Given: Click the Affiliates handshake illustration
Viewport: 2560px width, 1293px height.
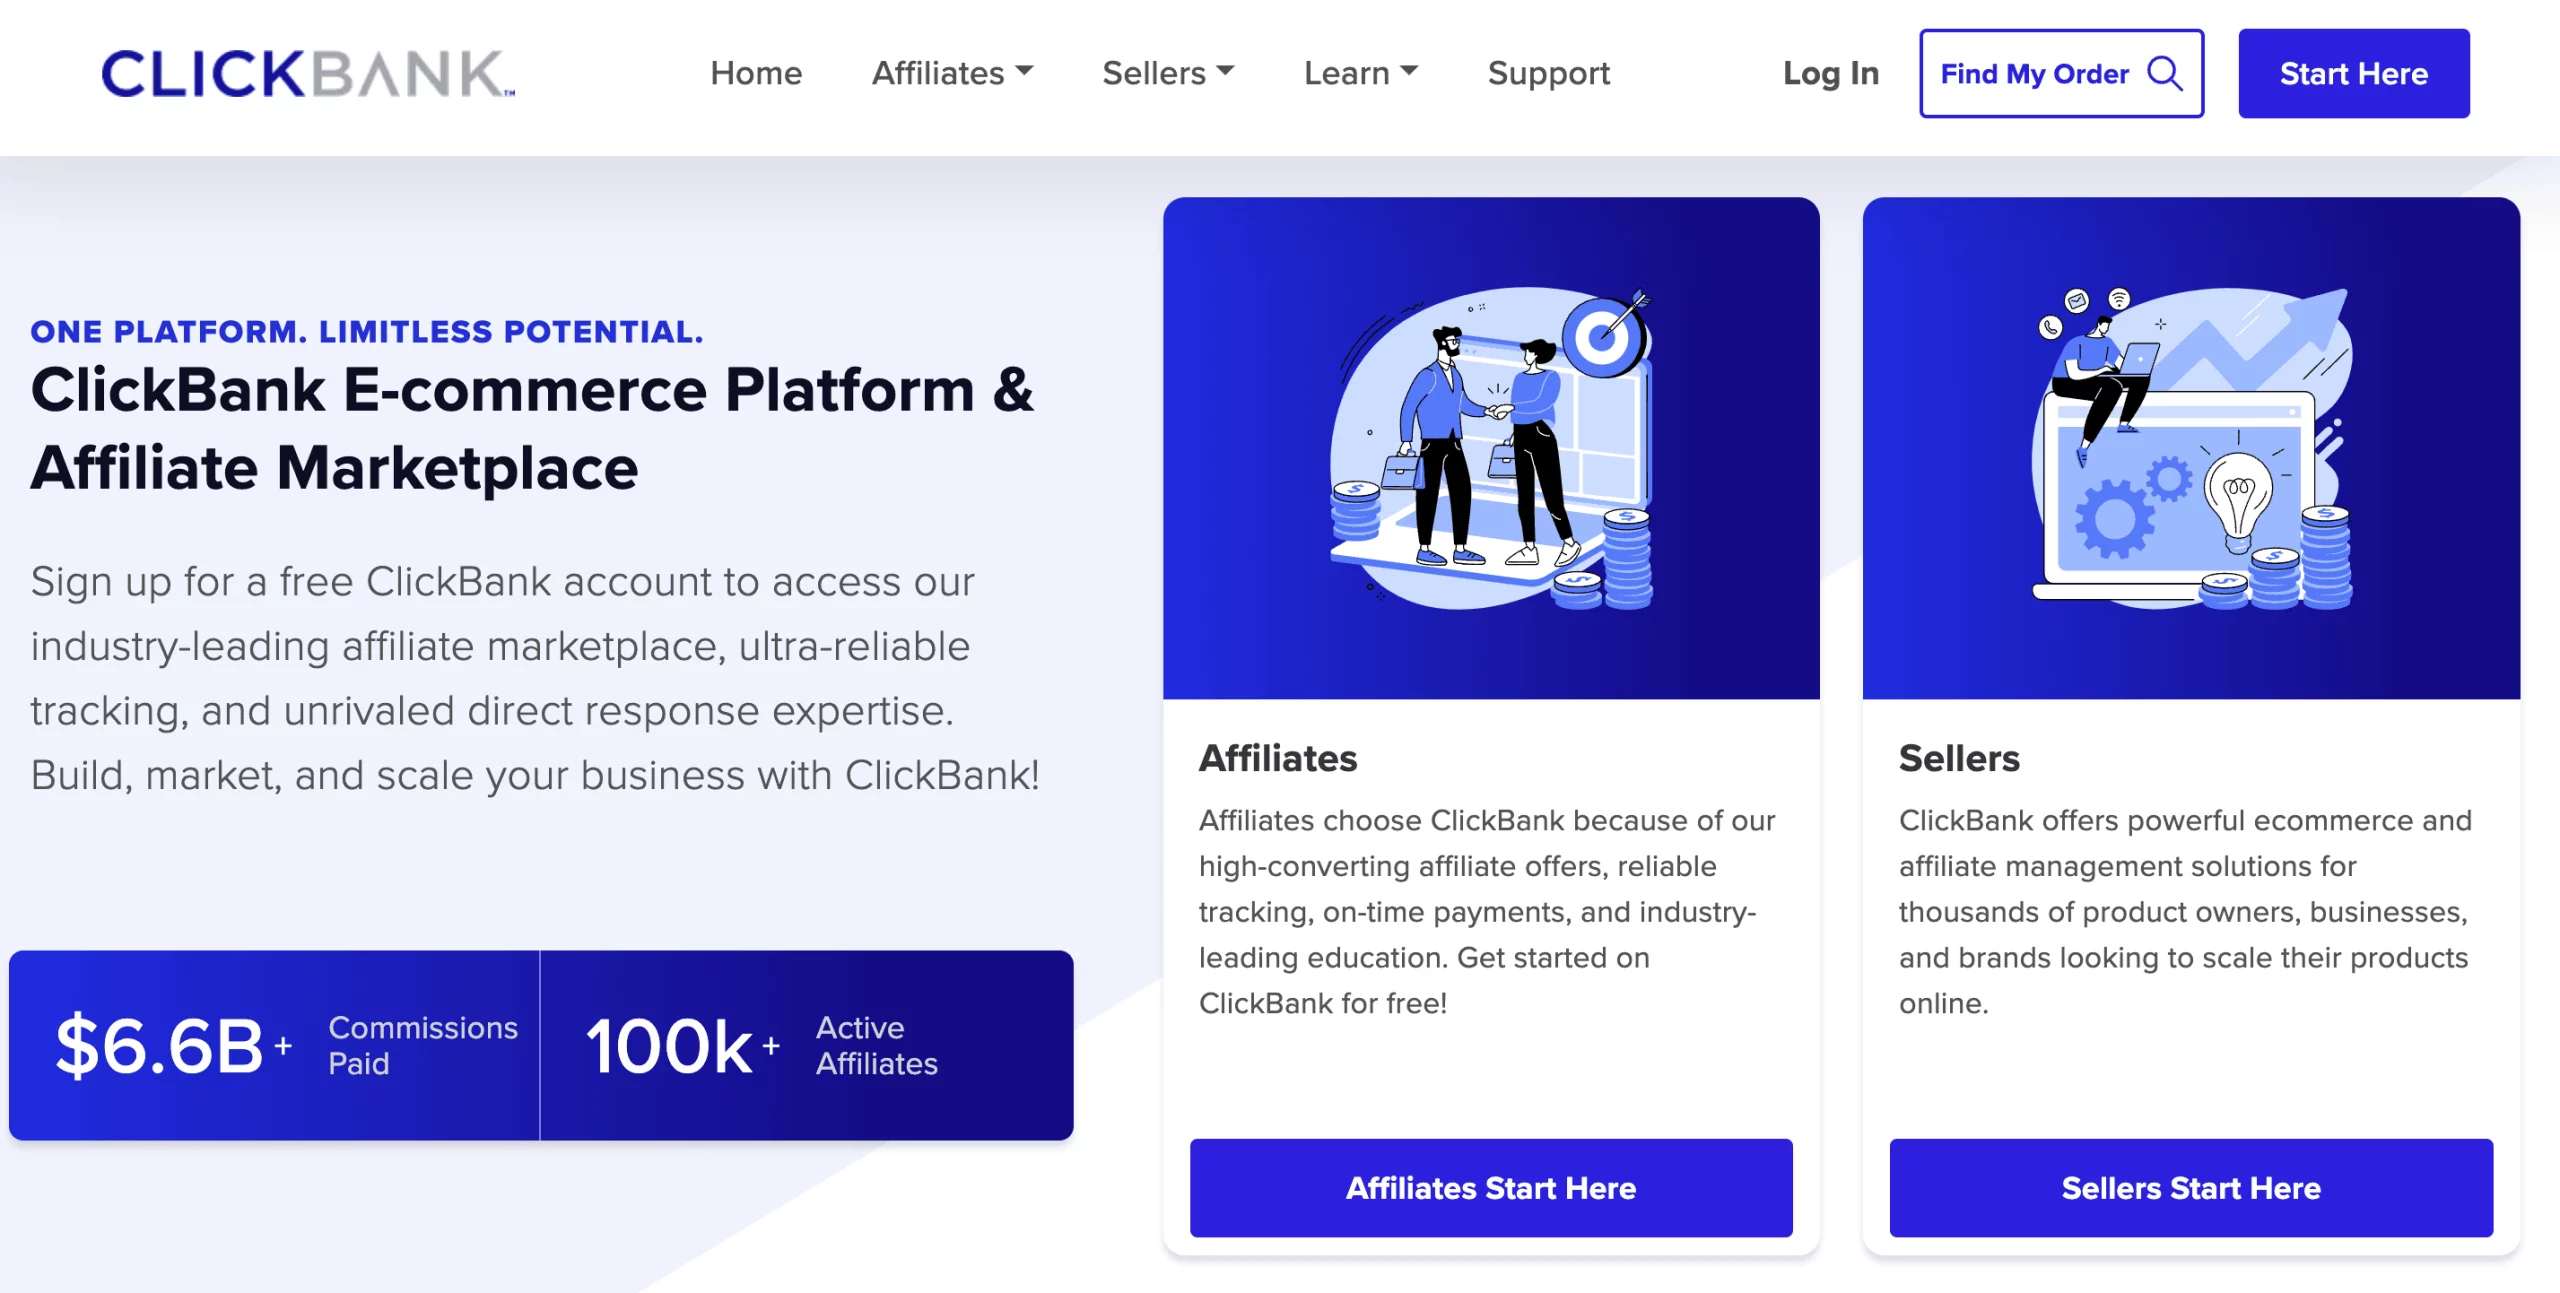Looking at the screenshot, I should (1491, 448).
